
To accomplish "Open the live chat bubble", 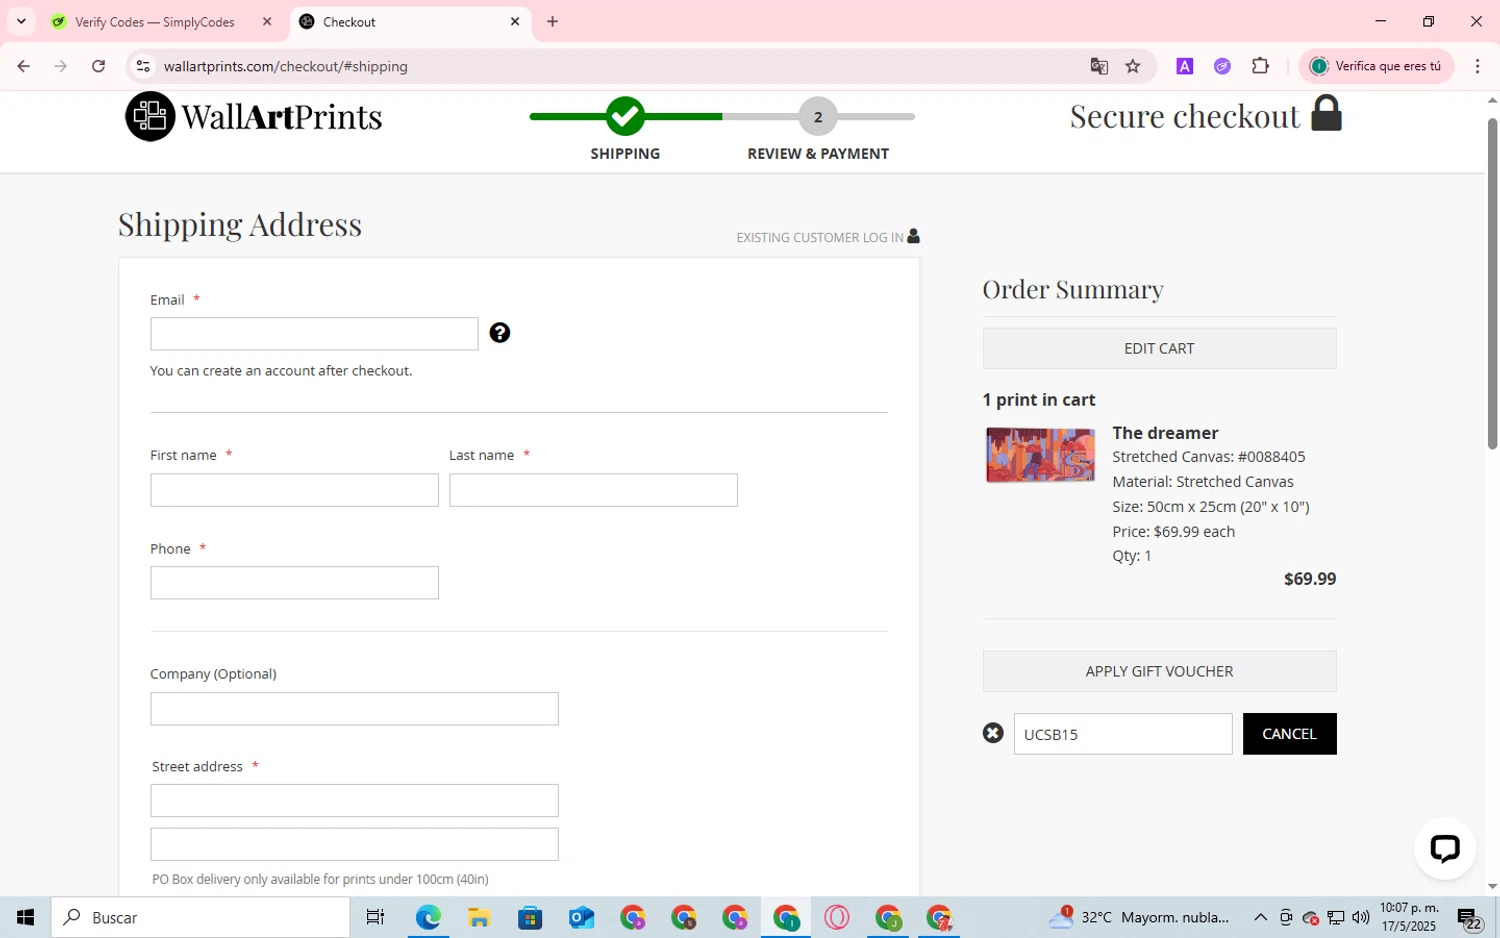I will coord(1445,849).
